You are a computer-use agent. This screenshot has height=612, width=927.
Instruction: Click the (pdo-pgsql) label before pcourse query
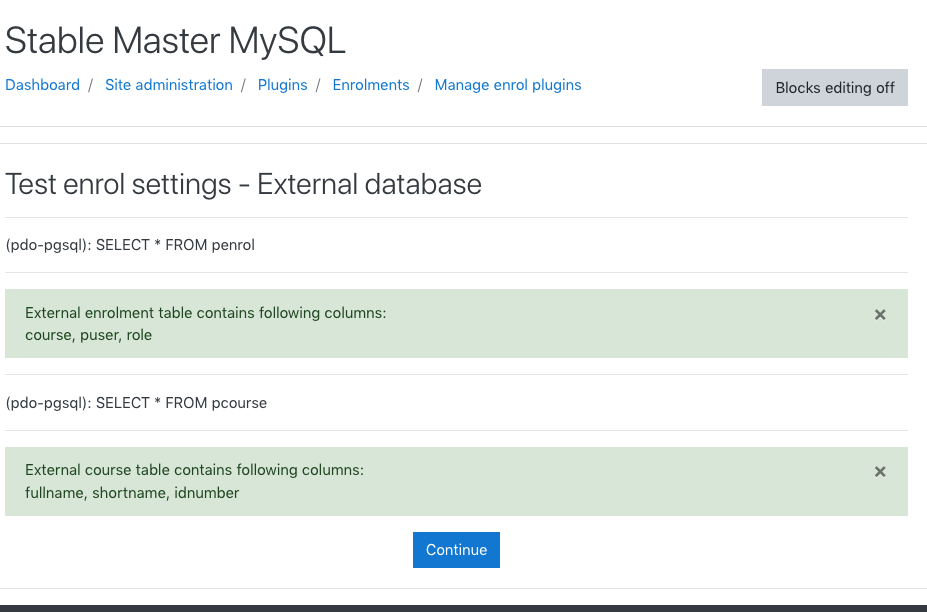point(49,403)
